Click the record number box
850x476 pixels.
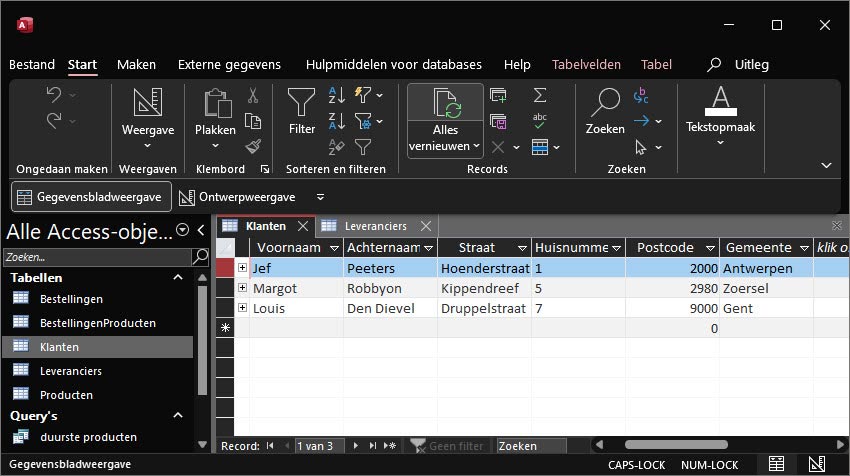tap(321, 446)
